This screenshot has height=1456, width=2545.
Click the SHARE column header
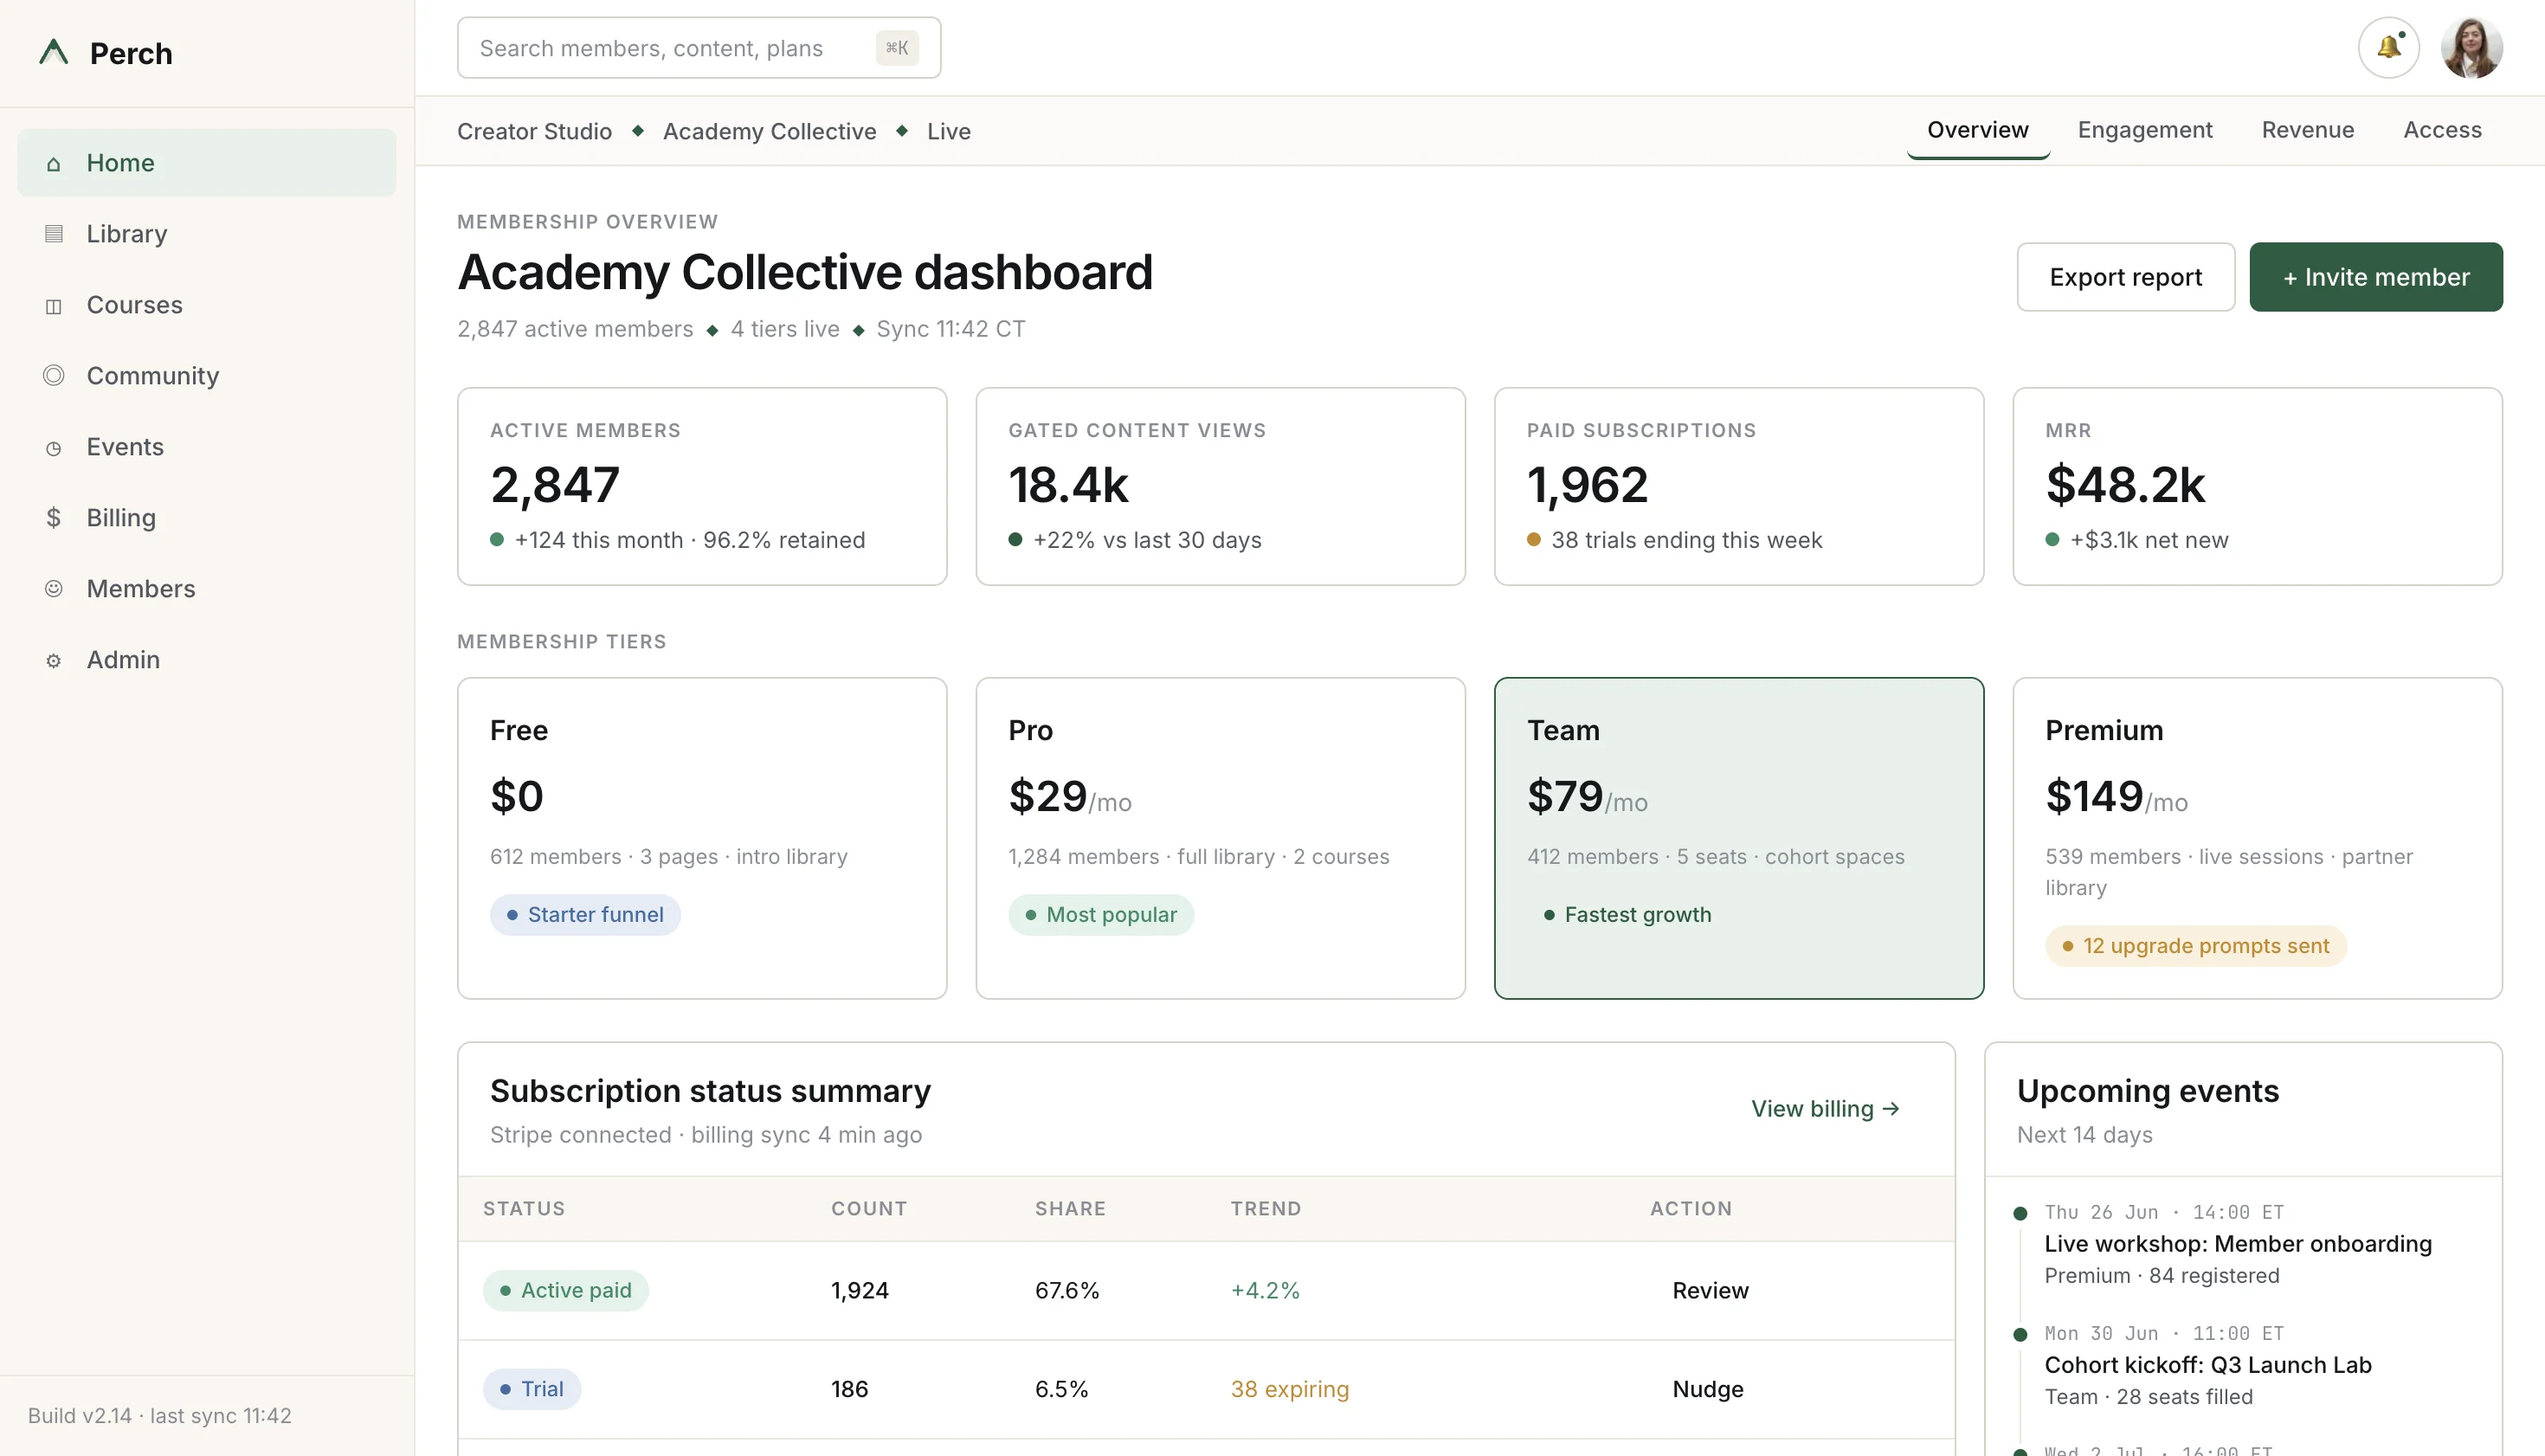1070,1209
